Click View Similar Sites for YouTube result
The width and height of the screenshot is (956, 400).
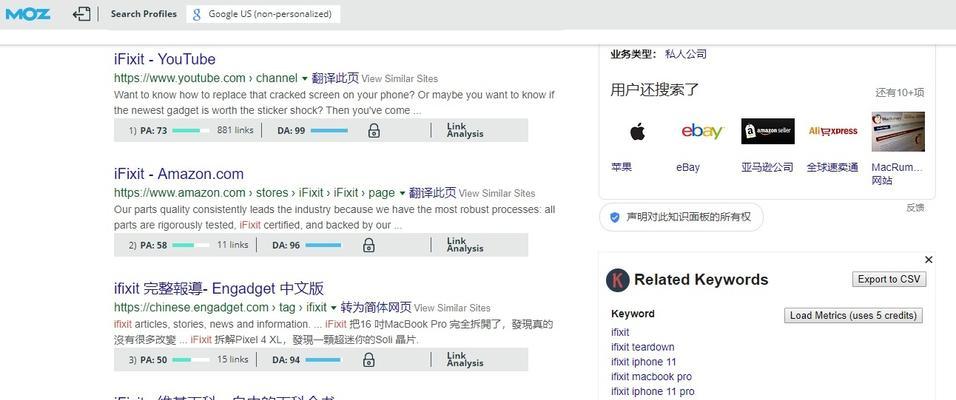(399, 79)
